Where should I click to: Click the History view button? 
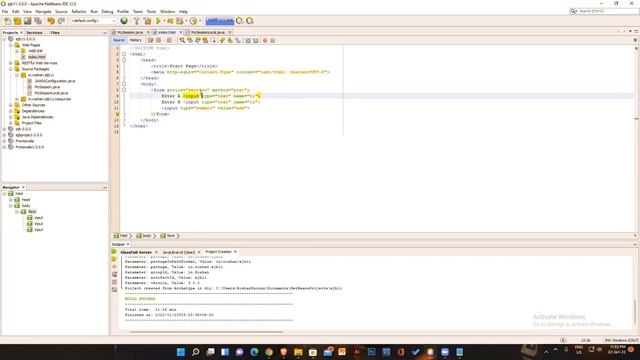tap(136, 40)
